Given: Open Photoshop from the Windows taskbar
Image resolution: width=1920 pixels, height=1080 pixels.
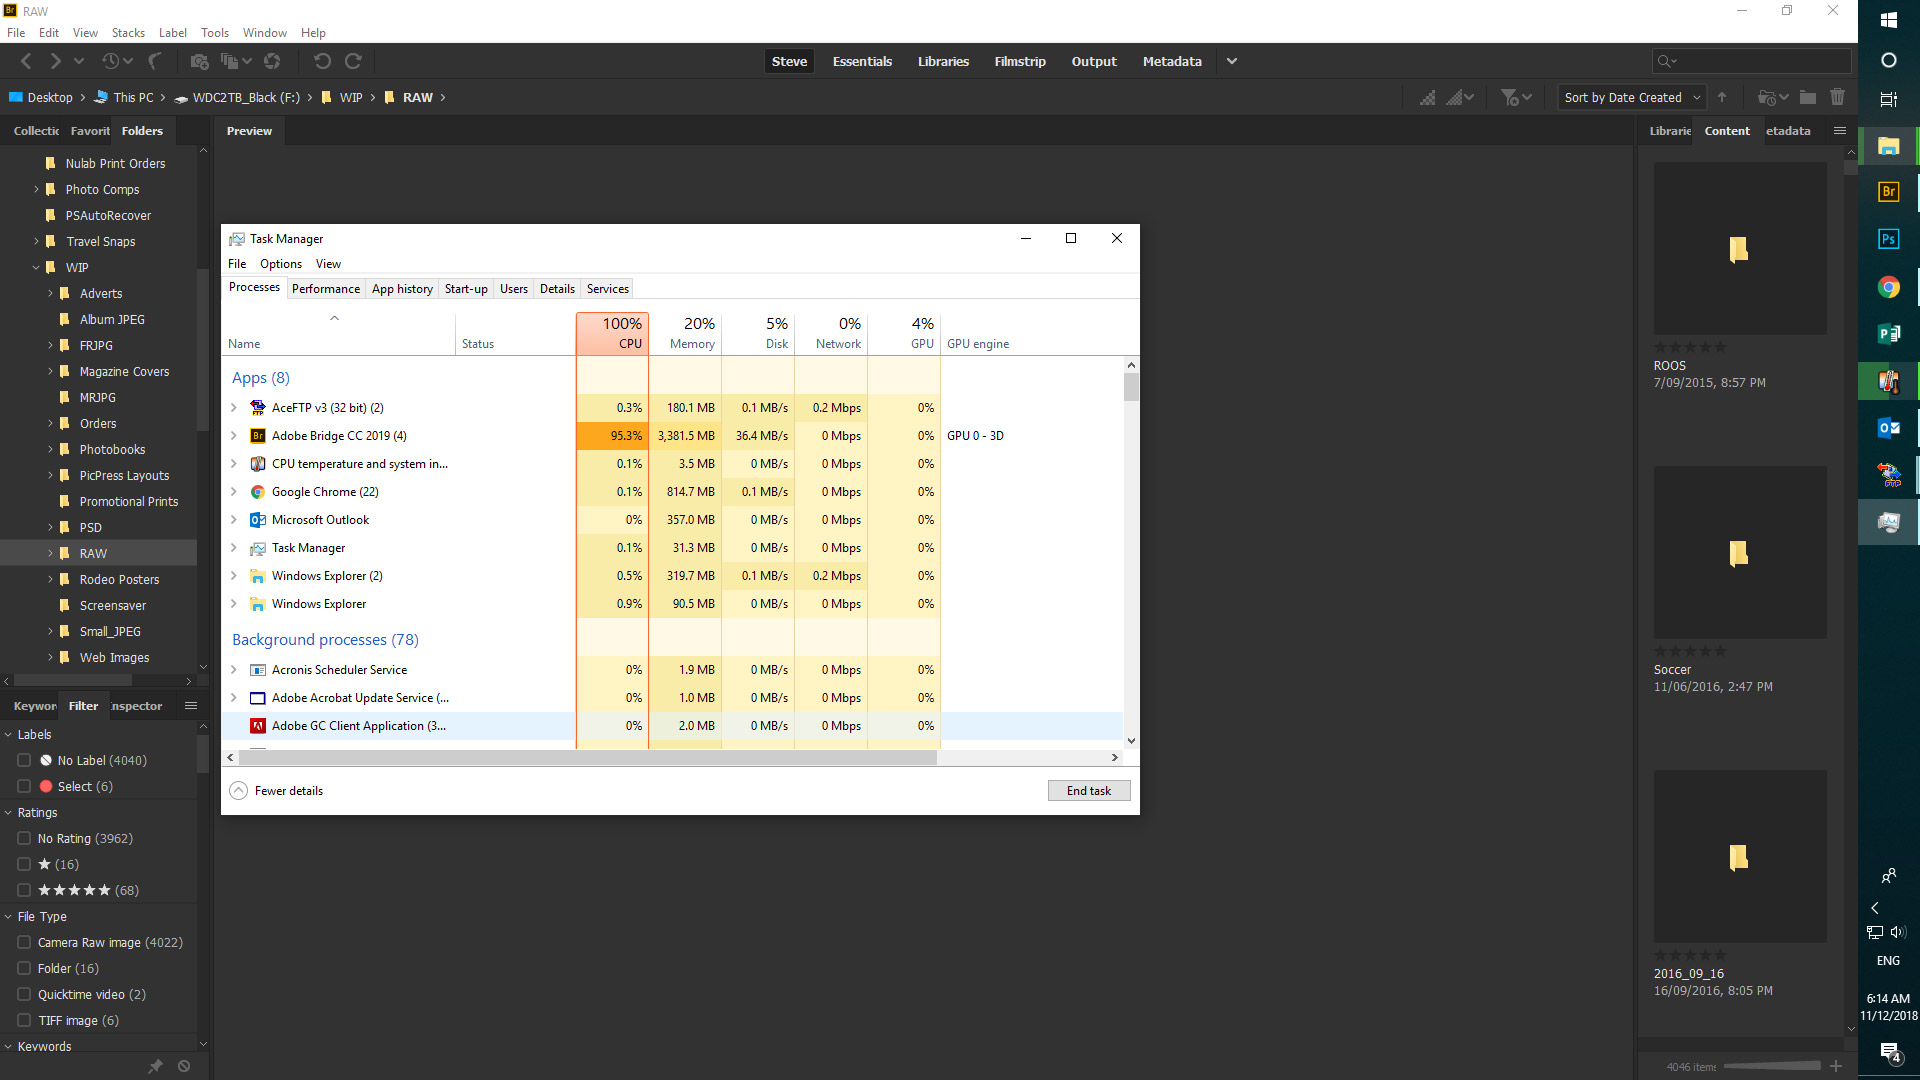Looking at the screenshot, I should (1888, 239).
